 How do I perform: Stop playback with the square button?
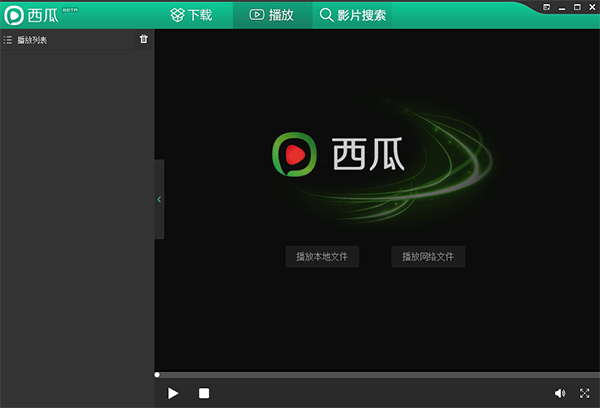coord(204,393)
